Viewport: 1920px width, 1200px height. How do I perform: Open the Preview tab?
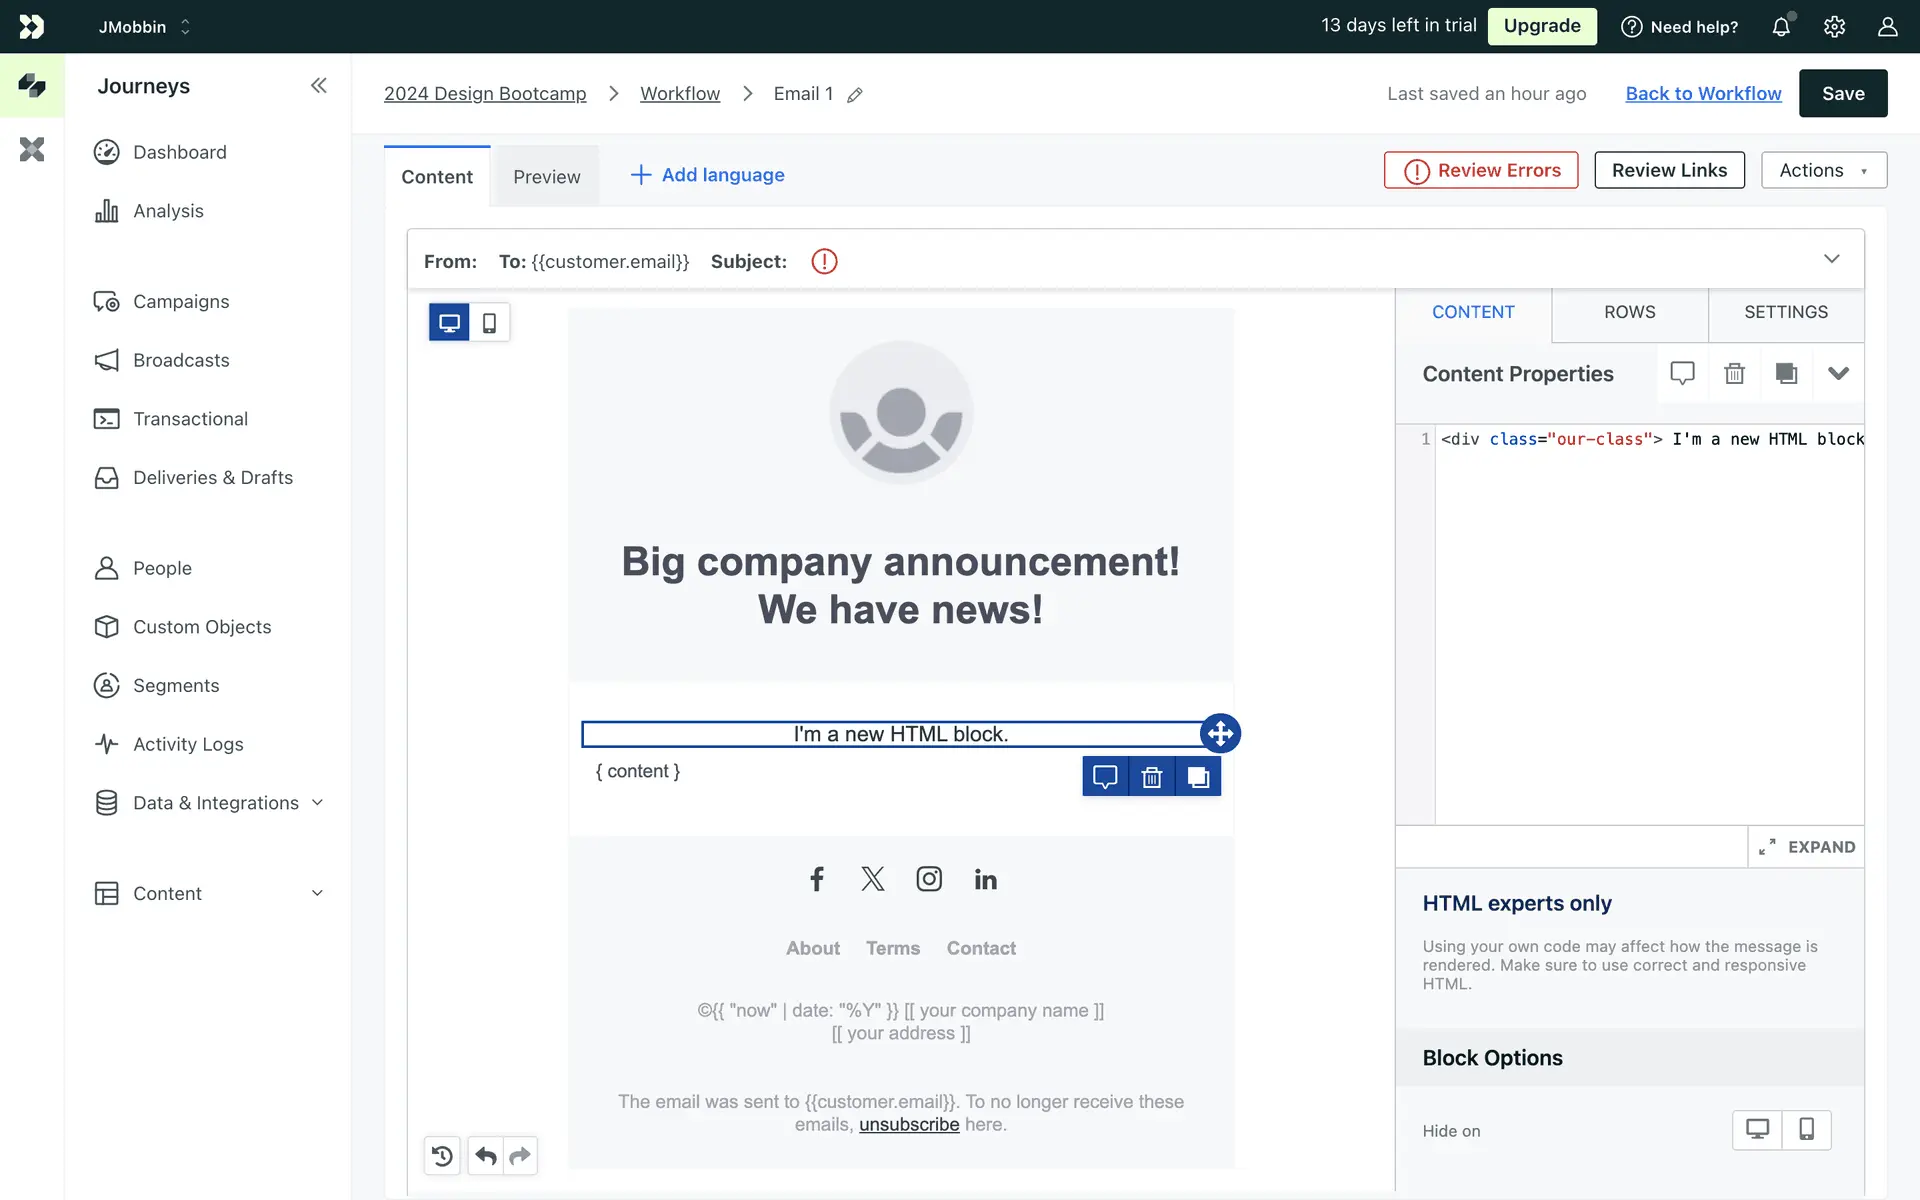coord(546,177)
